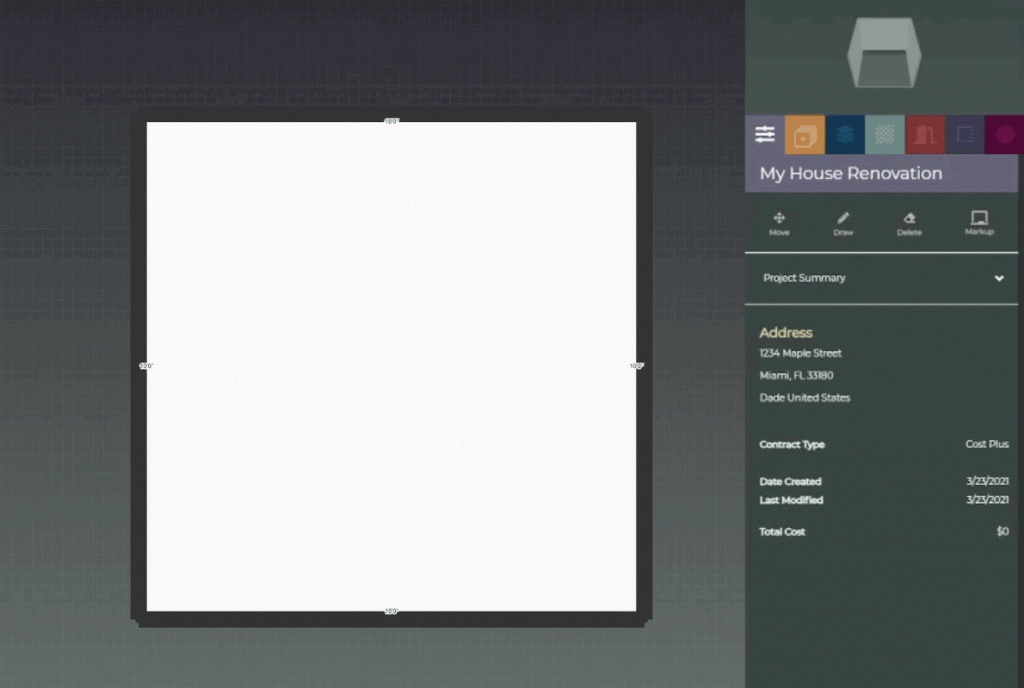This screenshot has width=1024, height=688.
Task: Collapse the Project Summary chevron
Action: 998,279
